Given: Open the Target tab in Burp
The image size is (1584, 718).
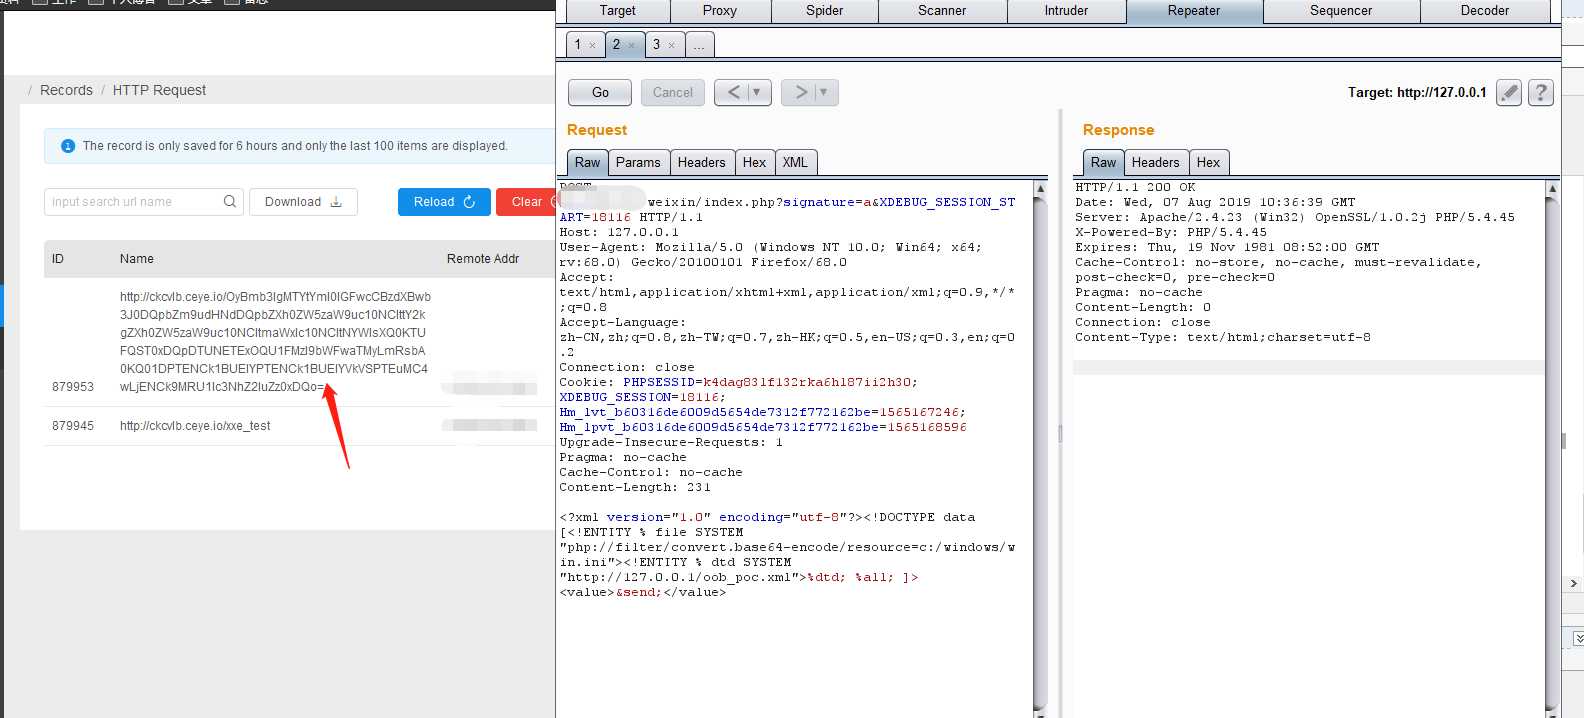Looking at the screenshot, I should [617, 11].
